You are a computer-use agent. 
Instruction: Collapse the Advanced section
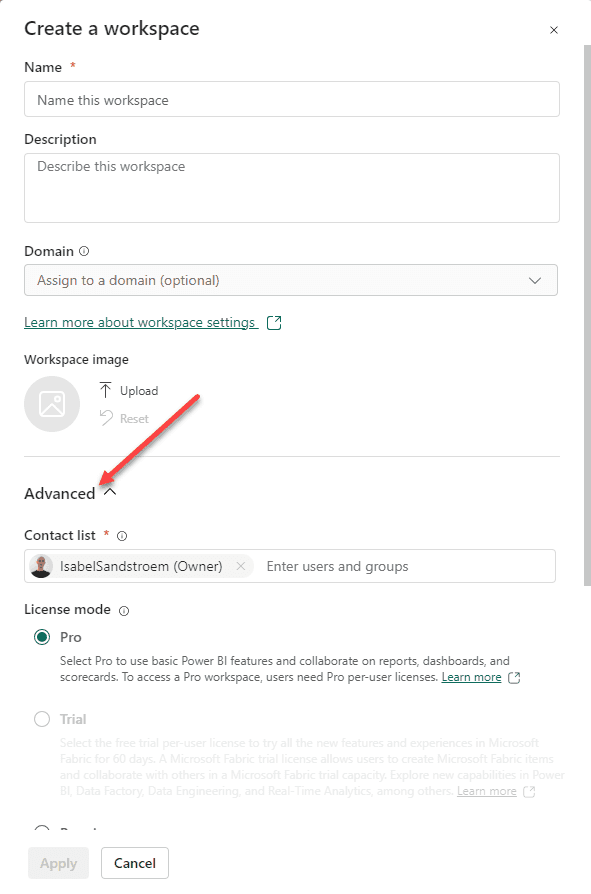coord(110,493)
